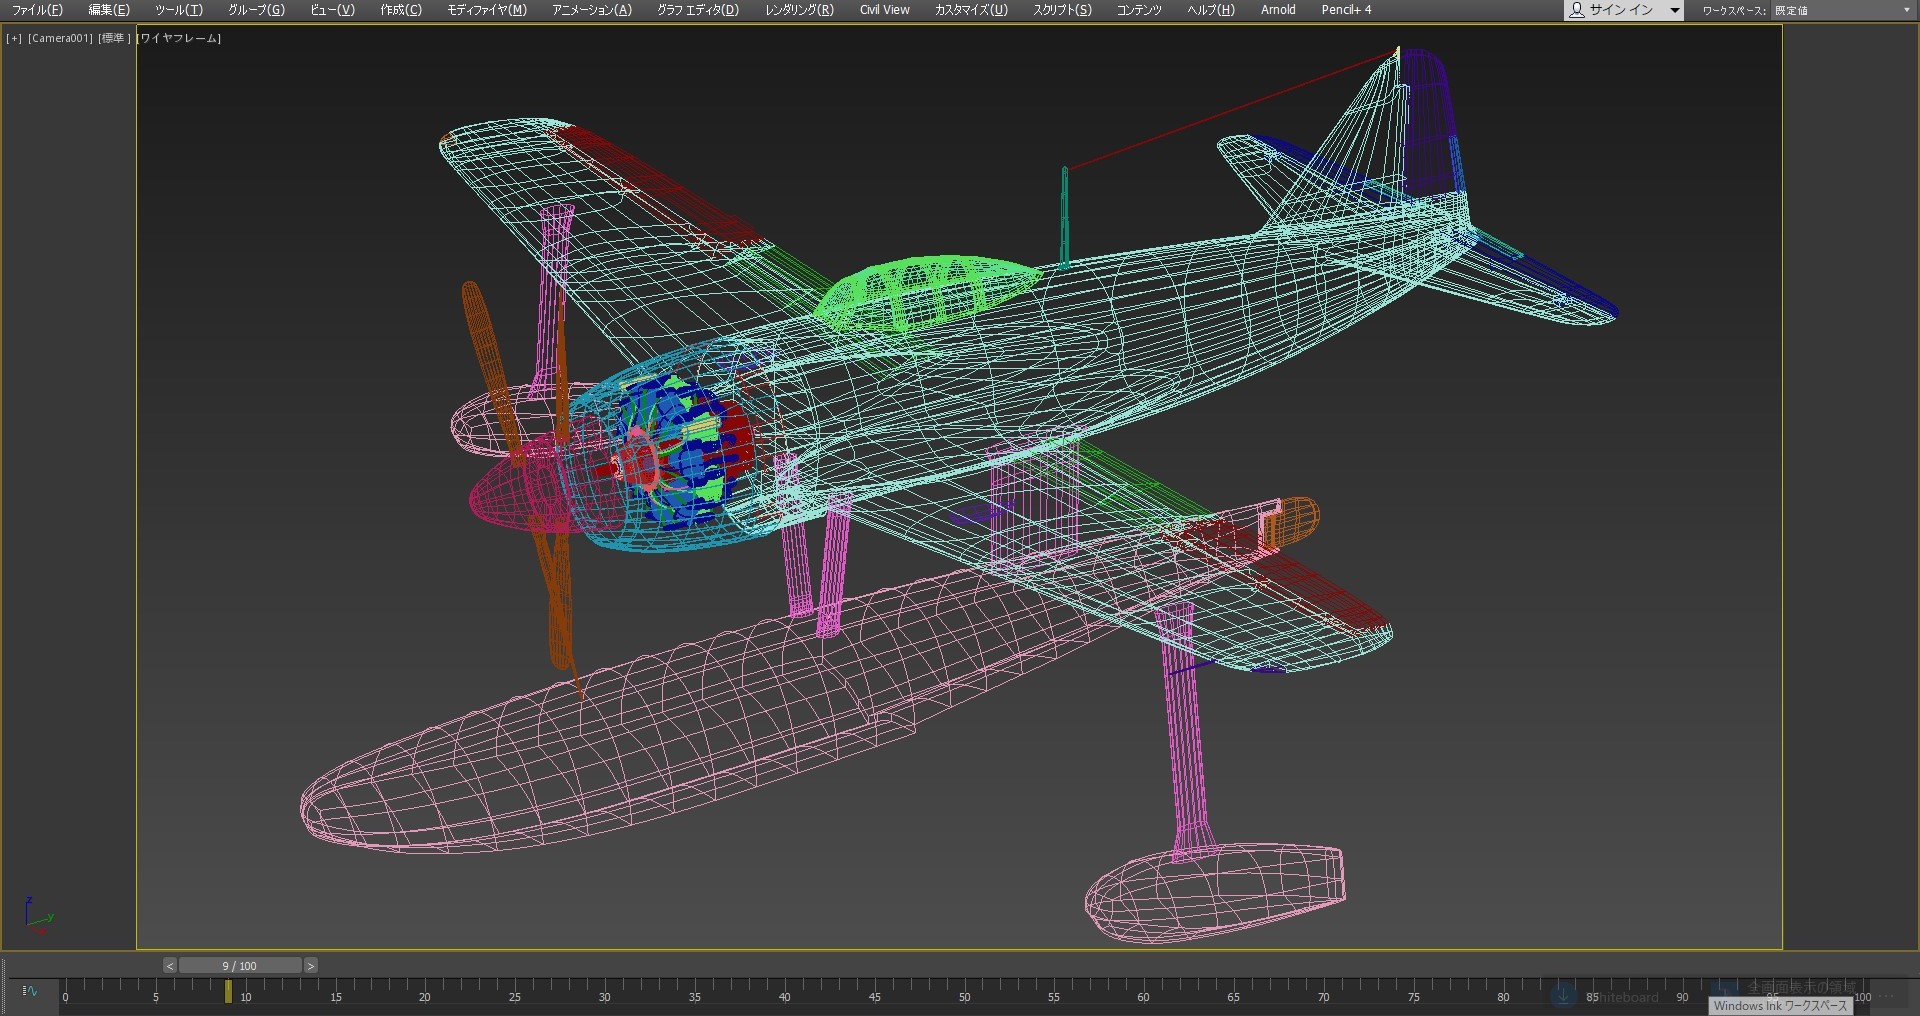Image resolution: width=1920 pixels, height=1016 pixels.
Task: Open the mini curve editor icon
Action: 30,991
